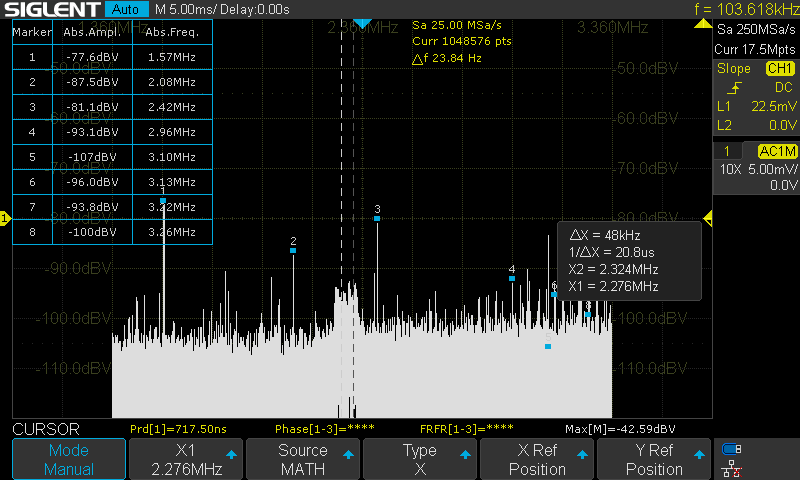Viewport: 800px width, 480px height.
Task: Click the blue trigger delay marker at top
Action: click(x=362, y=23)
